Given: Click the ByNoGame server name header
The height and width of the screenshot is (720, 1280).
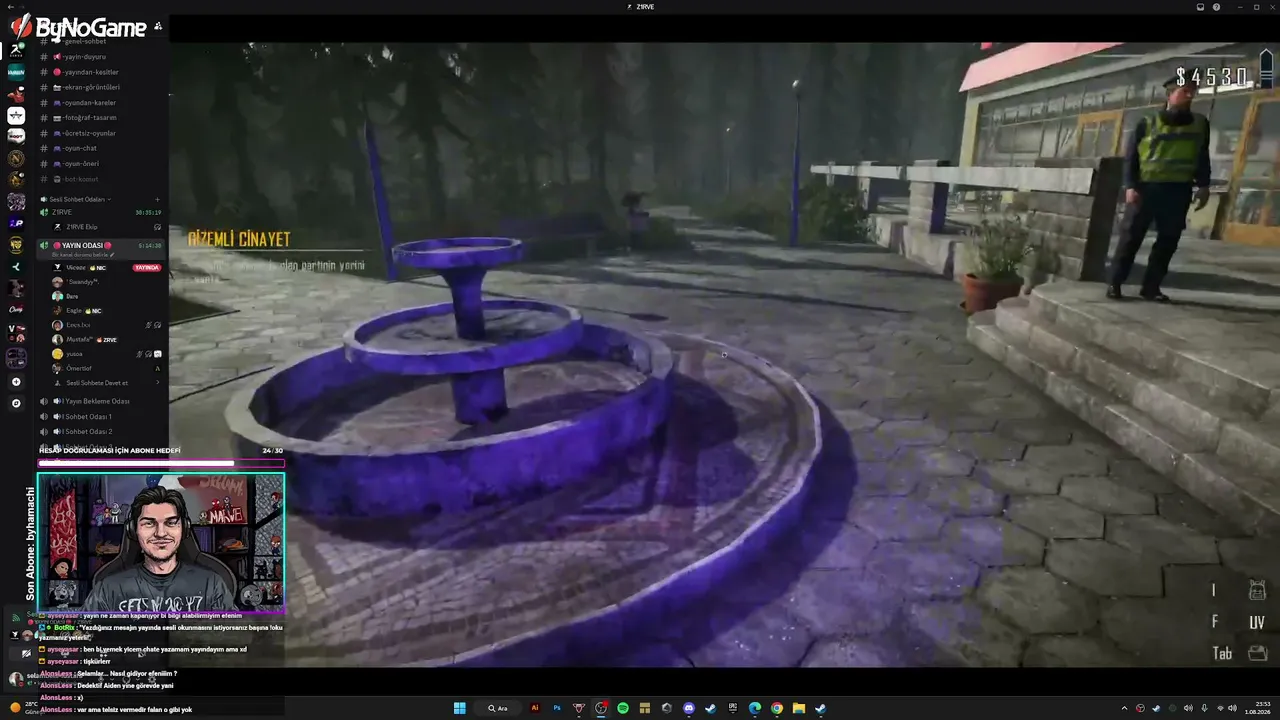Looking at the screenshot, I should coord(91,28).
